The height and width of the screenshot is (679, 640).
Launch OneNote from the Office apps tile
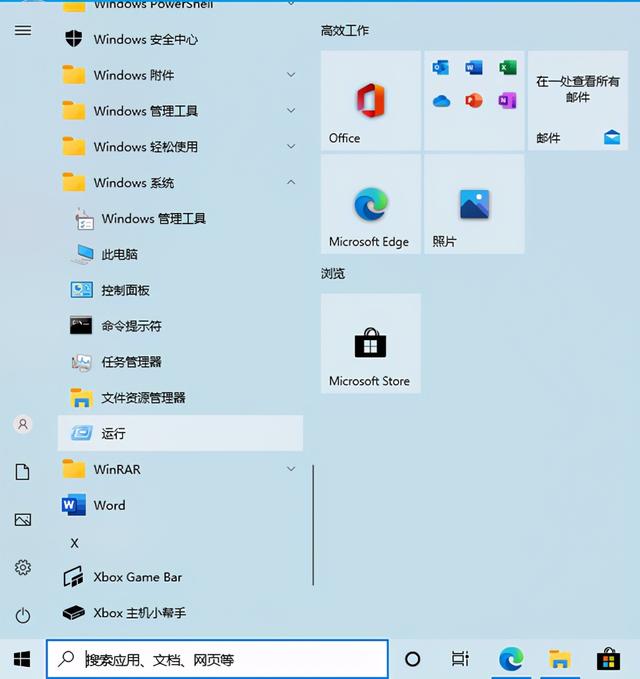[507, 101]
